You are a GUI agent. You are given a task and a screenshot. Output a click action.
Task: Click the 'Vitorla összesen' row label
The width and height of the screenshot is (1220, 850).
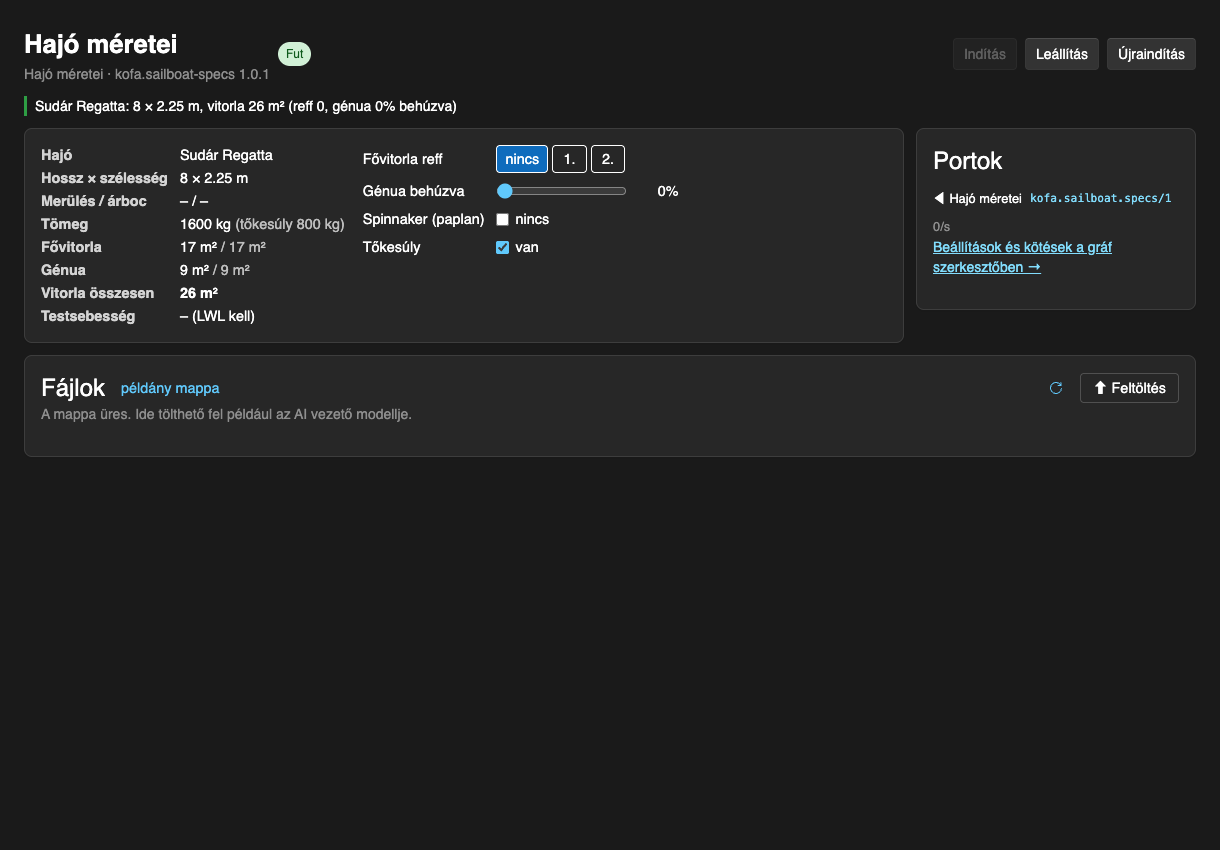98,293
